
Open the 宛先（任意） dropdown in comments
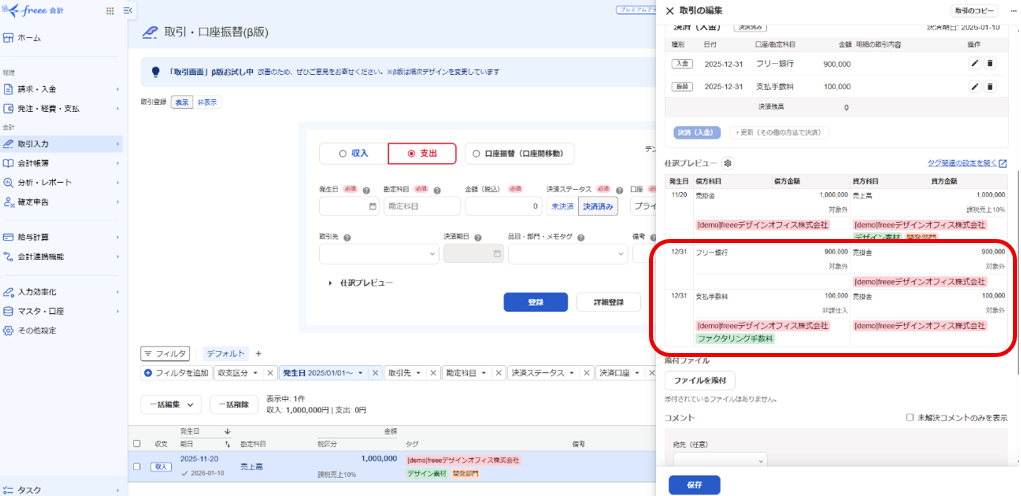tap(721, 460)
